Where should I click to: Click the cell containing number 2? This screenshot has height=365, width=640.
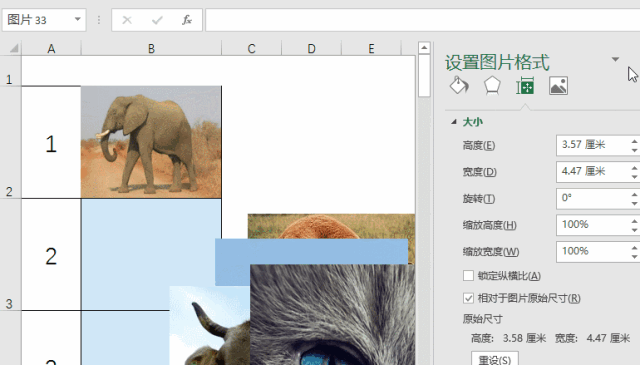(x=51, y=255)
